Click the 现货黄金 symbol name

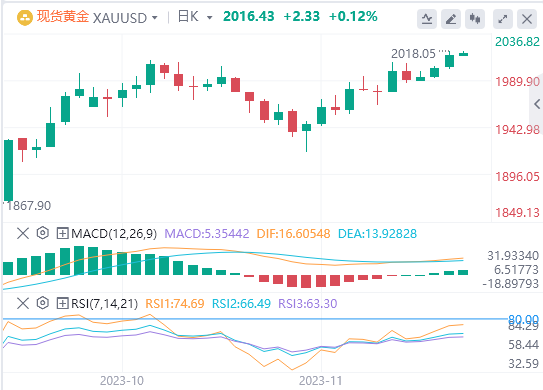click(63, 17)
